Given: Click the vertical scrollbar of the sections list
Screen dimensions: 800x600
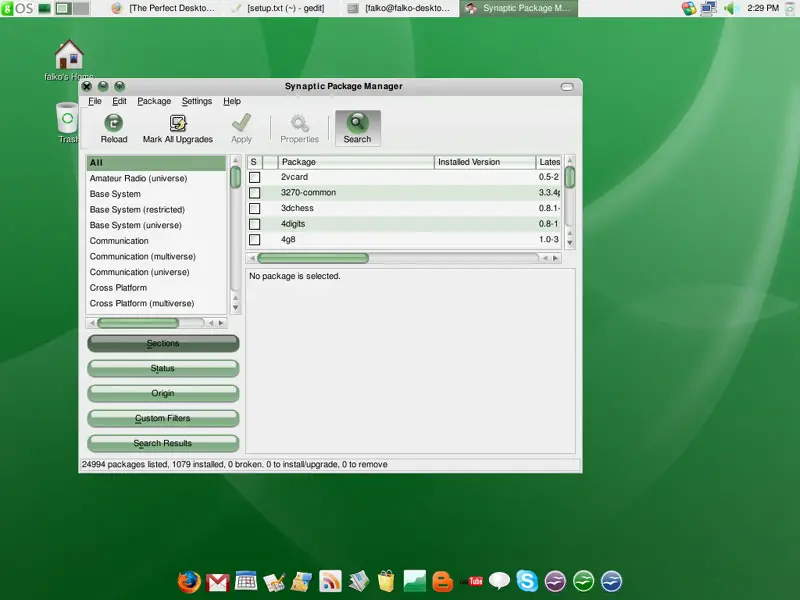Looking at the screenshot, I should [x=235, y=234].
